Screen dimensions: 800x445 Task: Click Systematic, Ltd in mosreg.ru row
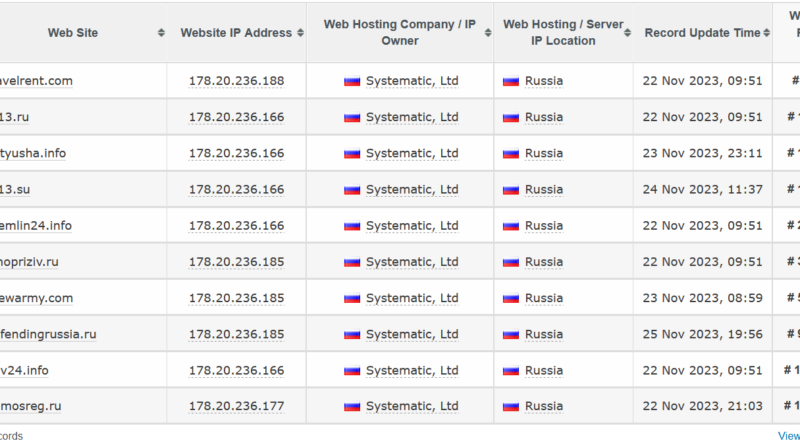pos(412,406)
